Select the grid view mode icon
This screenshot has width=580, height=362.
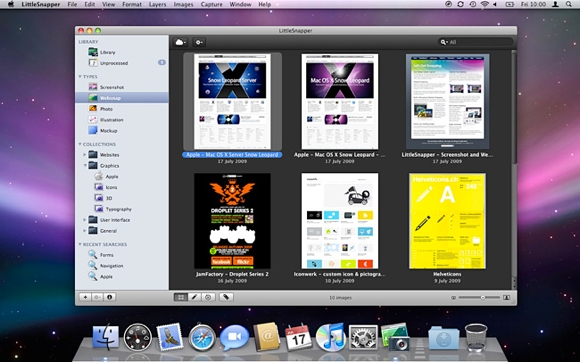click(x=181, y=297)
